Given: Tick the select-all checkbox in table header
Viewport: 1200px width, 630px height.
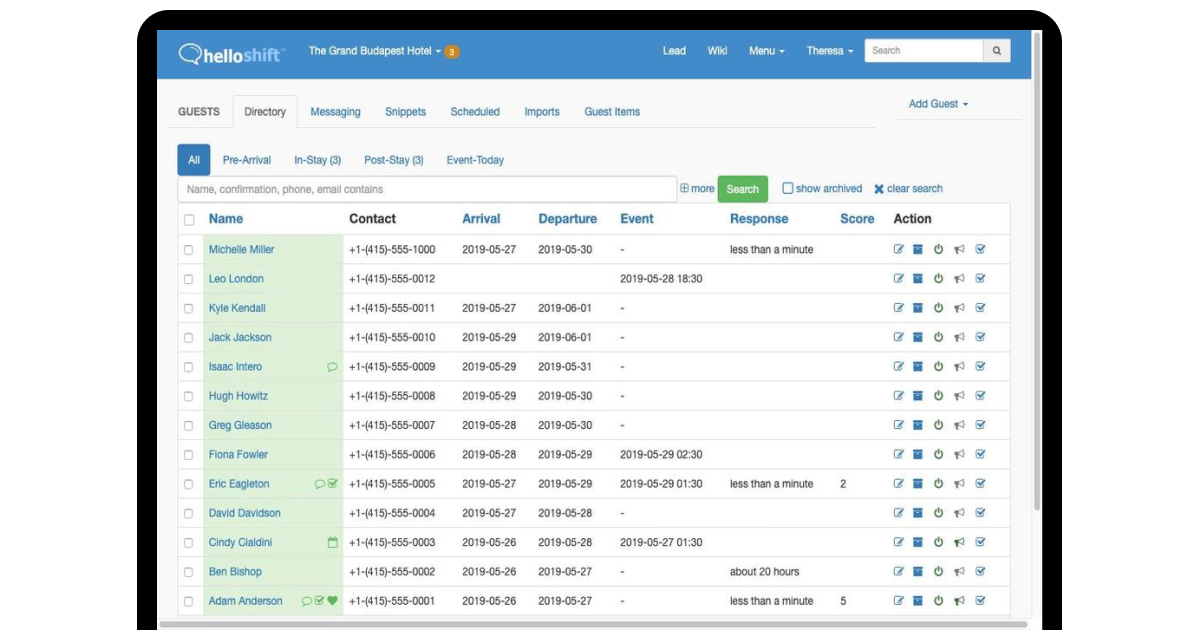Looking at the screenshot, I should pos(189,220).
